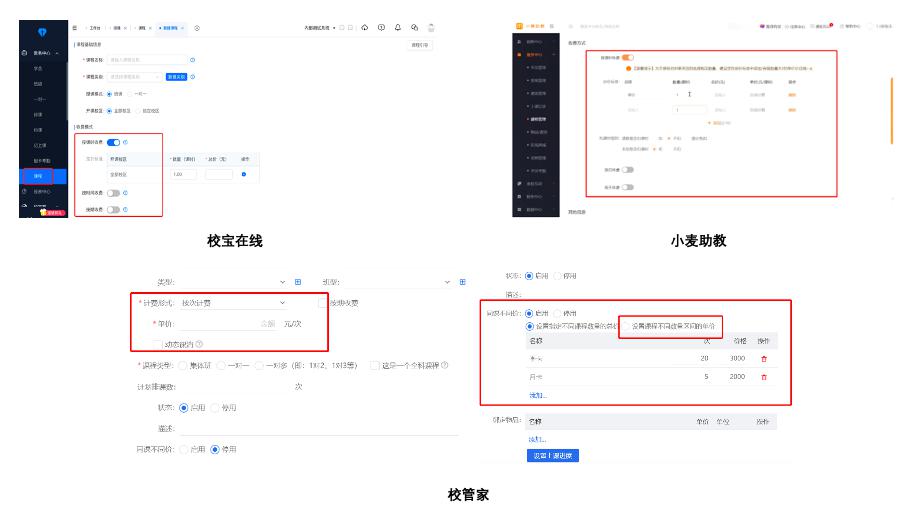Turn off the orange toggle in 小麦助教
921x515 pixels.
click(628, 58)
